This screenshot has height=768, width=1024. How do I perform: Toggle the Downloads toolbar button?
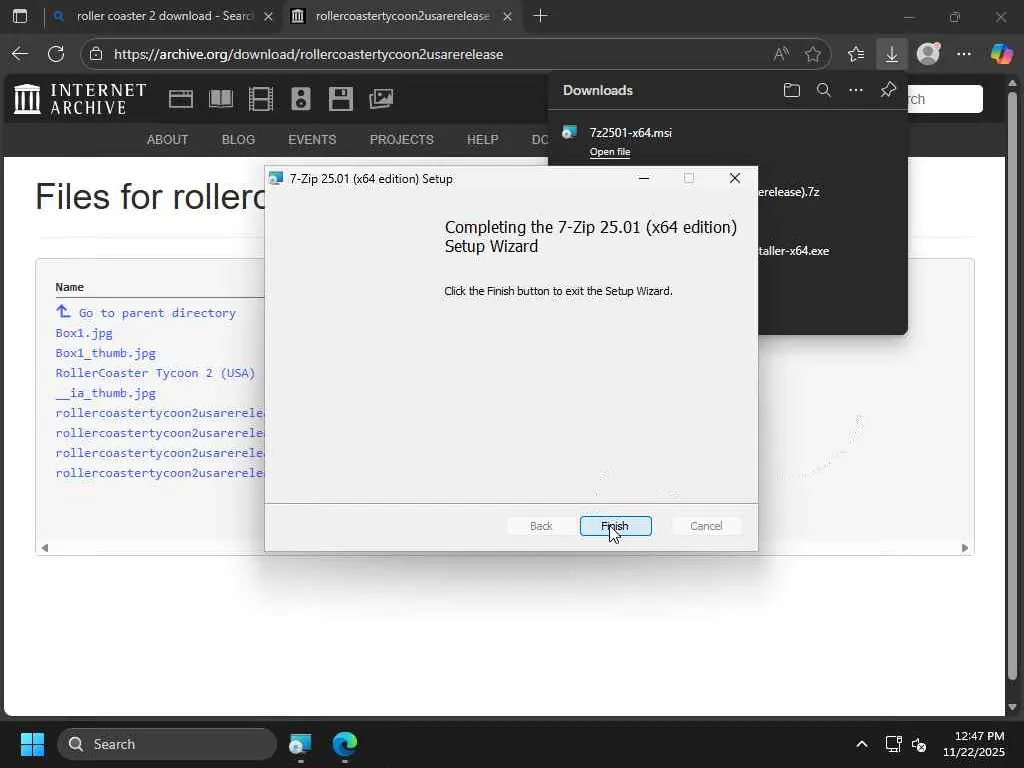pos(891,54)
